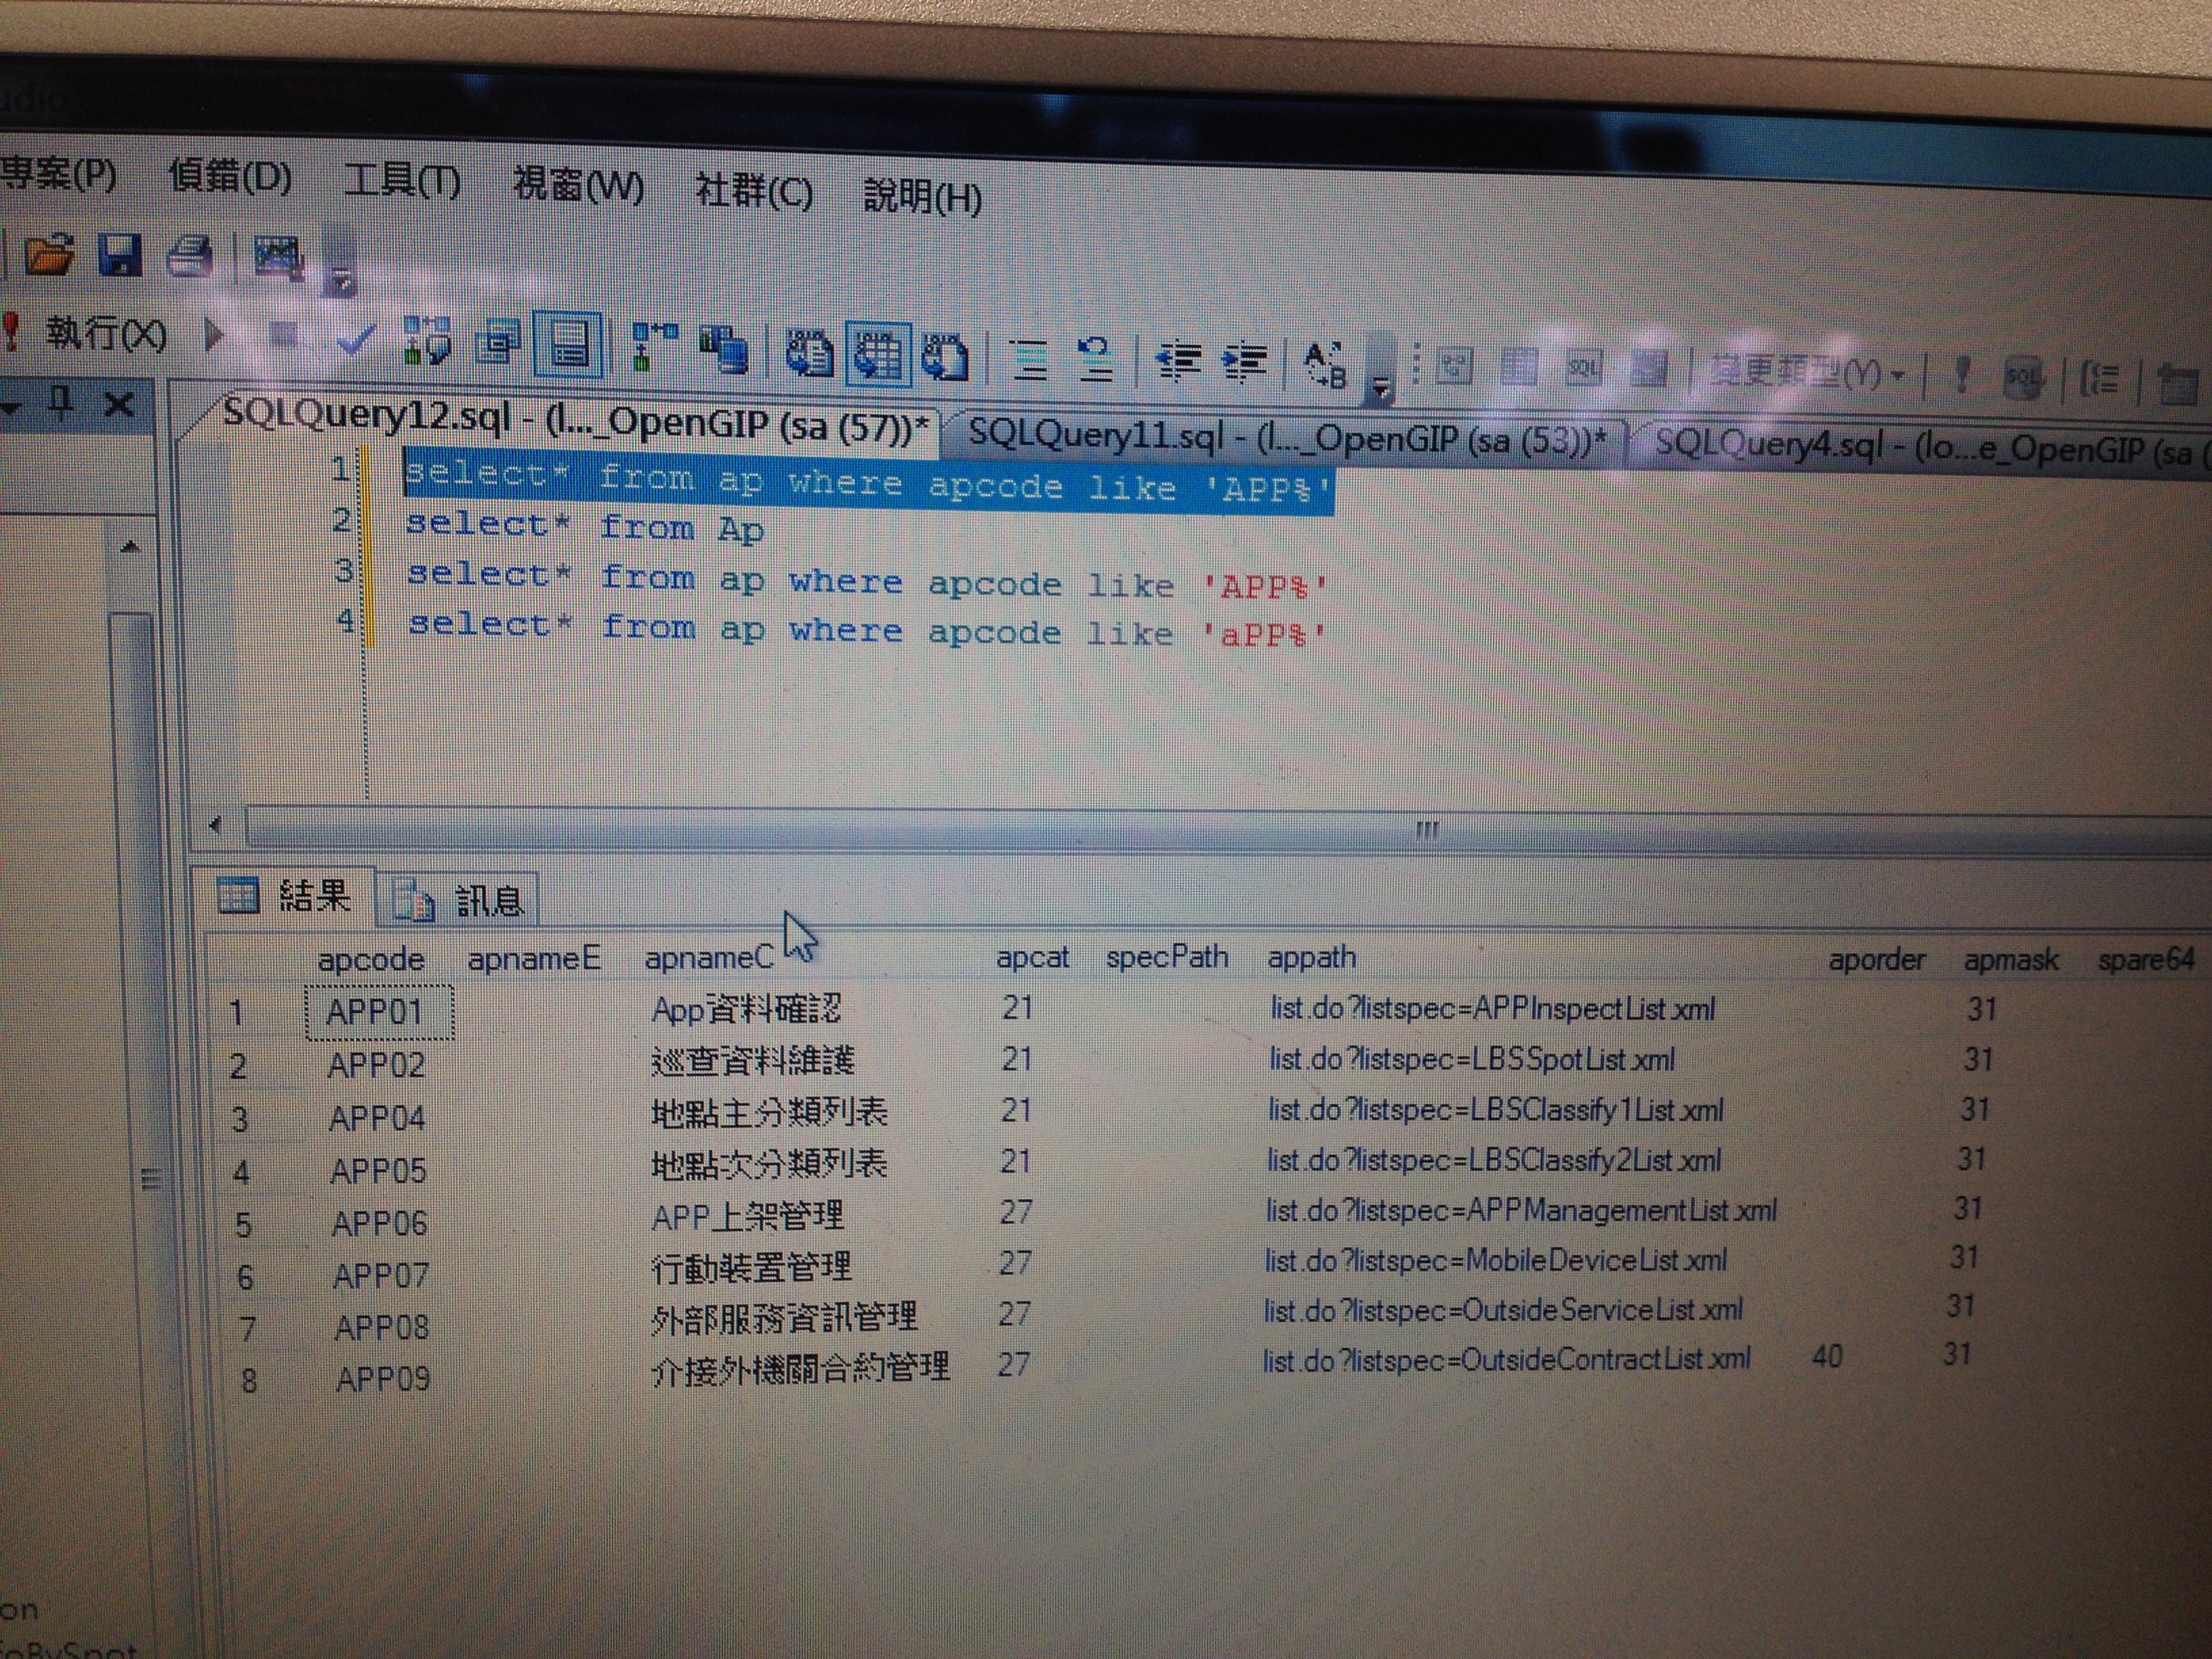Toggle Results to Grid mode
The image size is (2212, 1659).
pyautogui.click(x=878, y=354)
